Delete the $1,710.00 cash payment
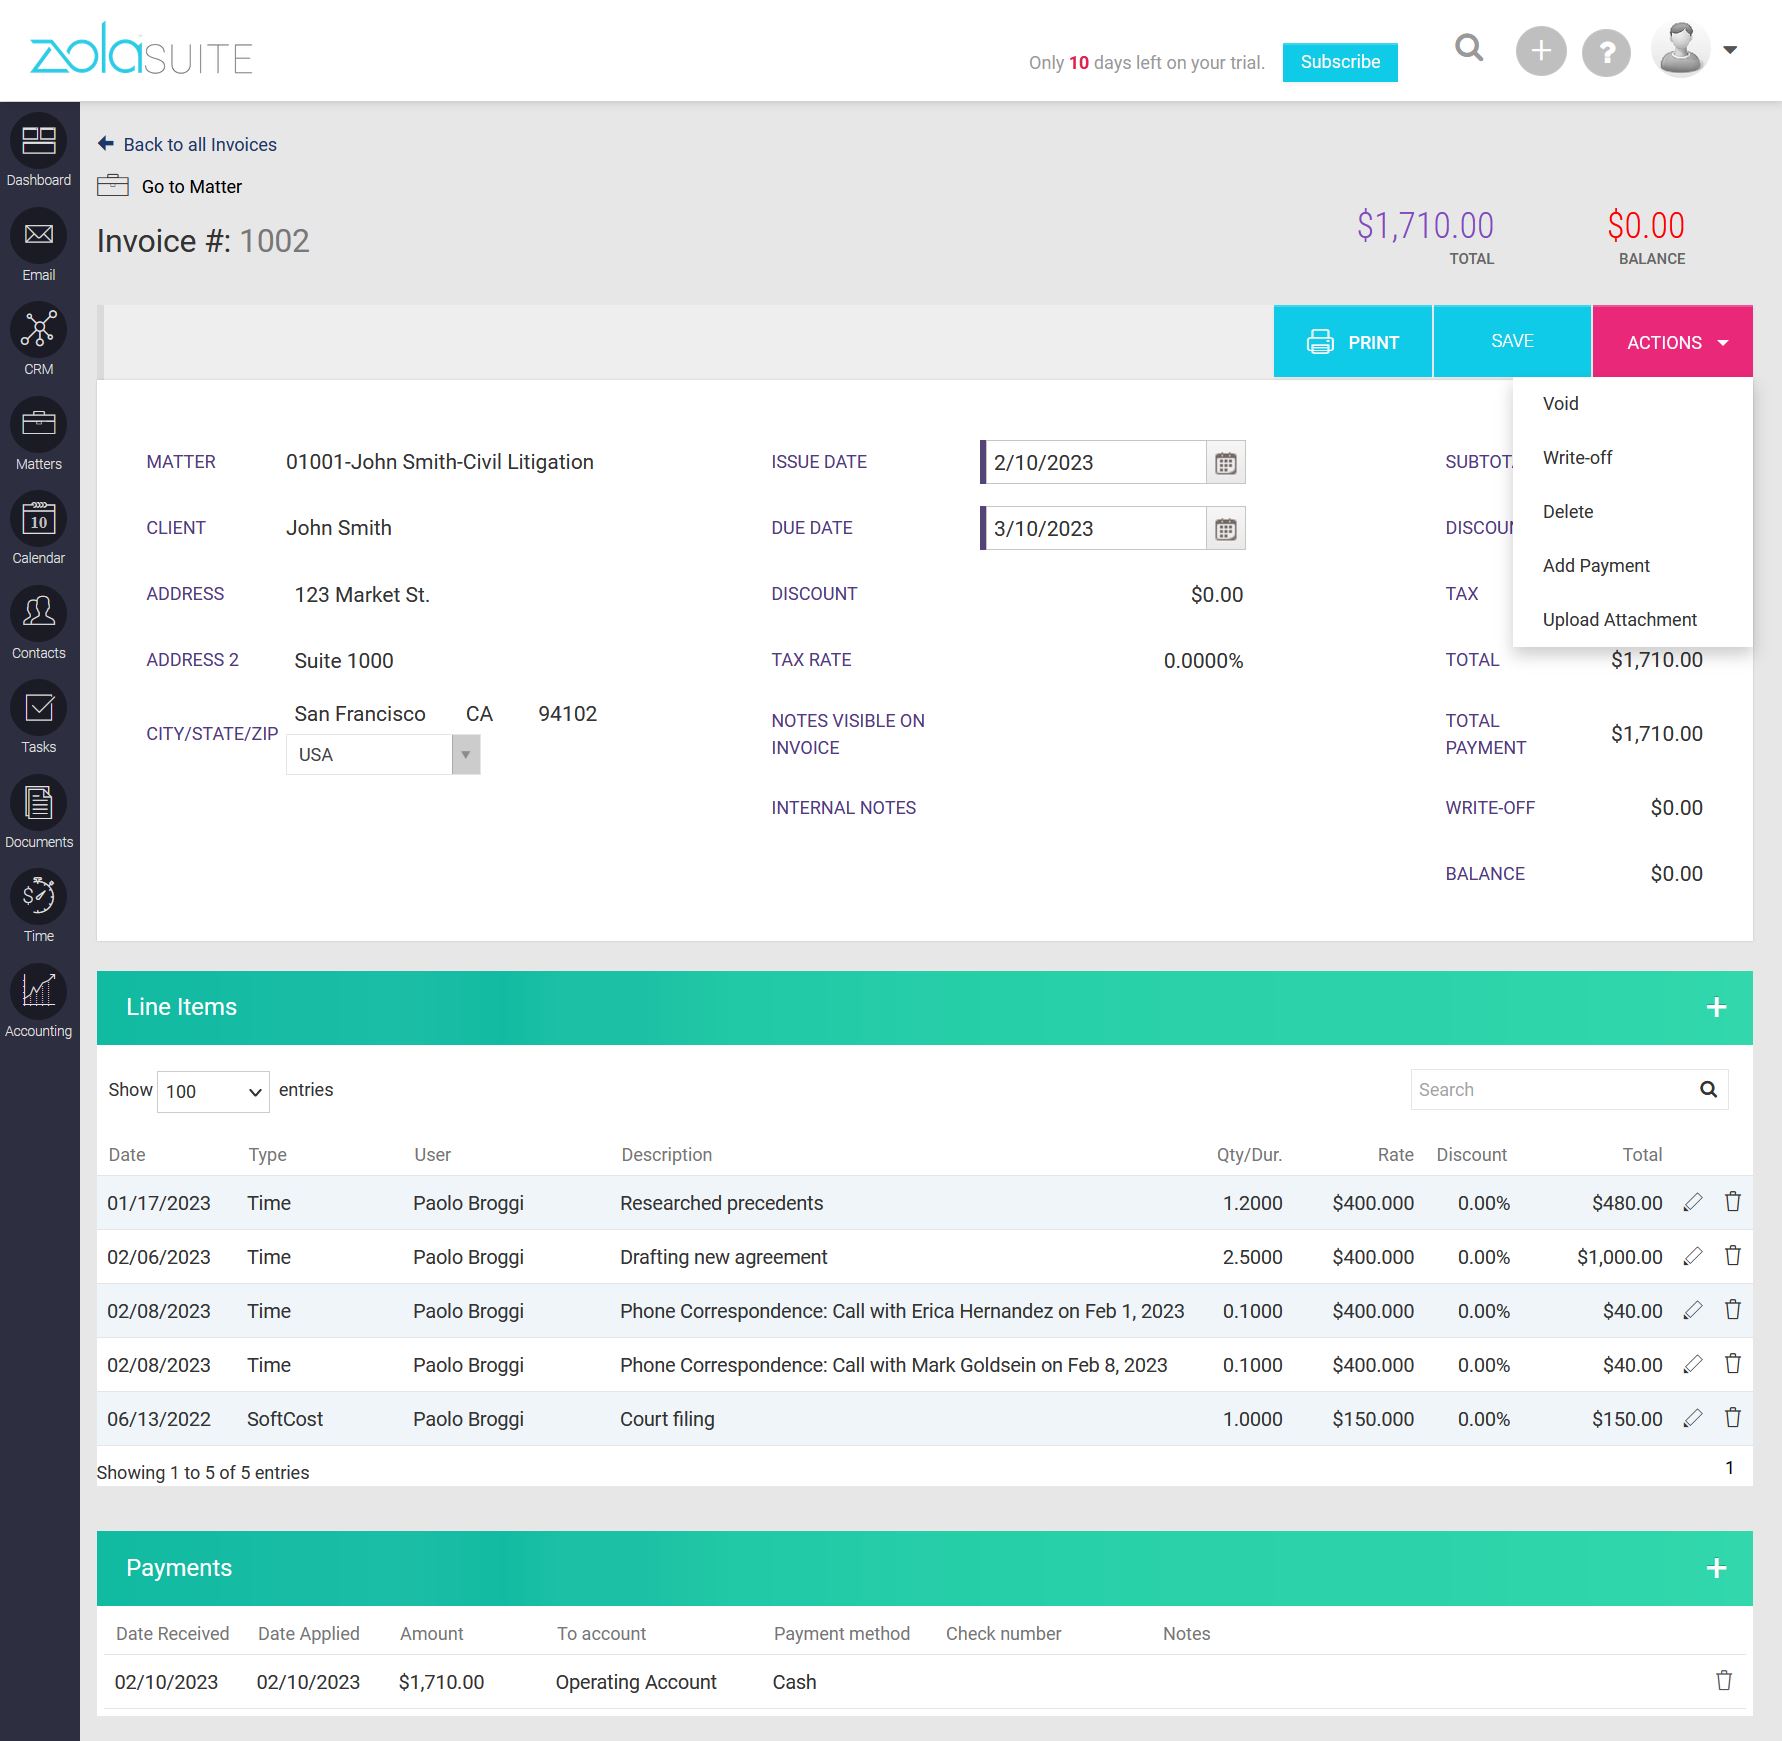Image resolution: width=1782 pixels, height=1741 pixels. click(1724, 1681)
